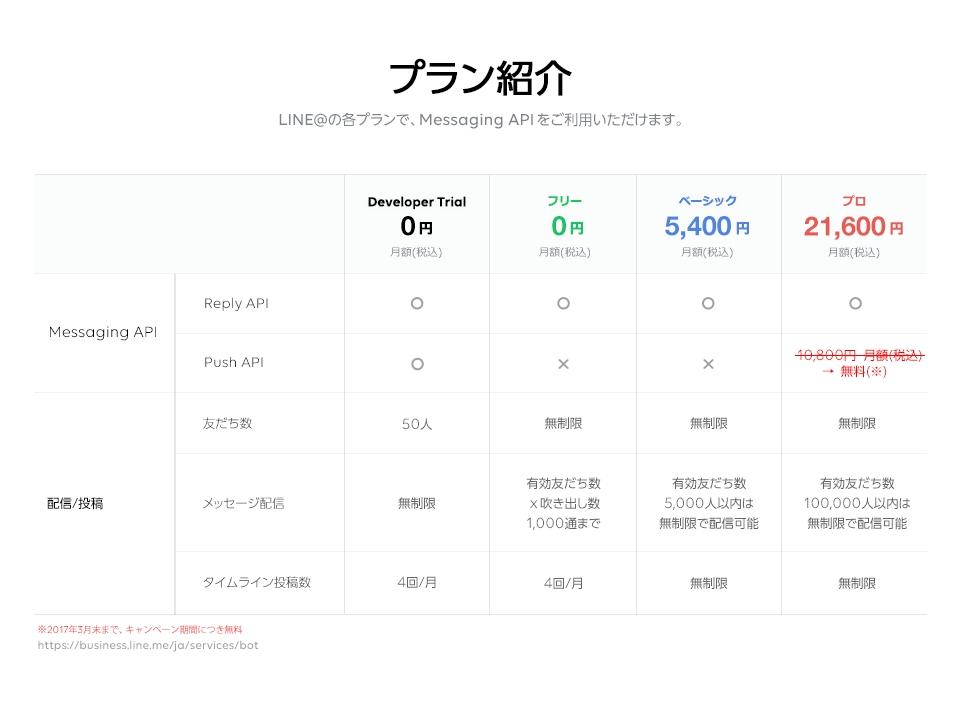This screenshot has height=710, width=960.
Task: Click the Reply API circle under ベーシック plan
Action: 708,303
